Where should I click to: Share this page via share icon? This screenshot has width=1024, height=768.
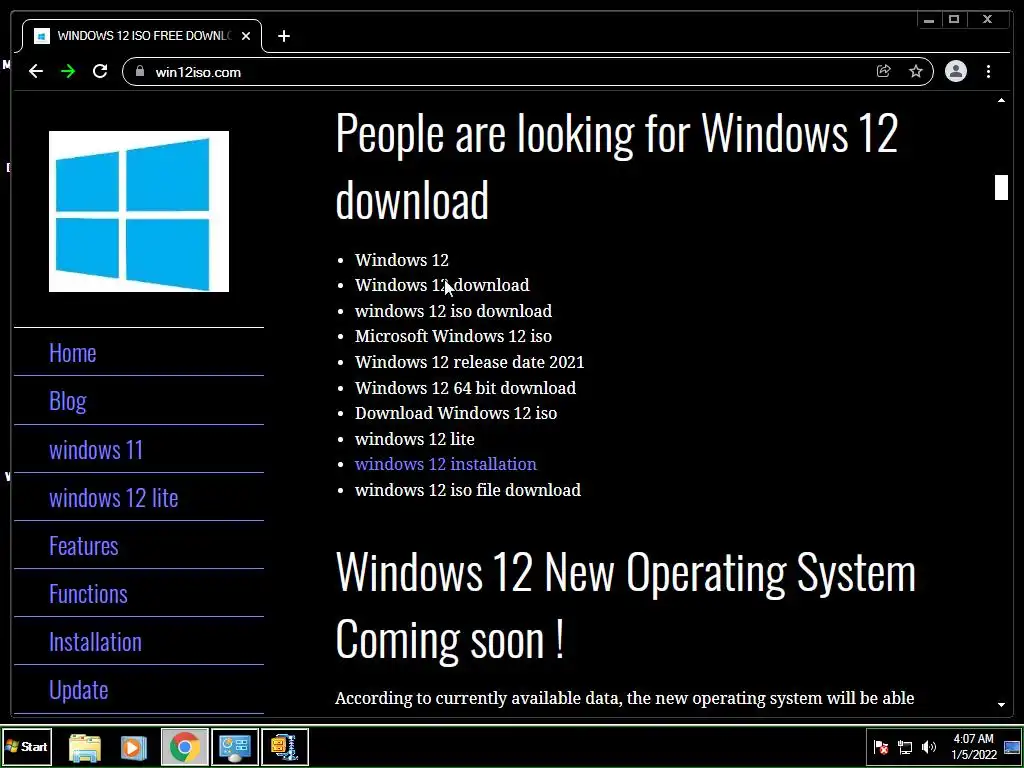pos(884,71)
